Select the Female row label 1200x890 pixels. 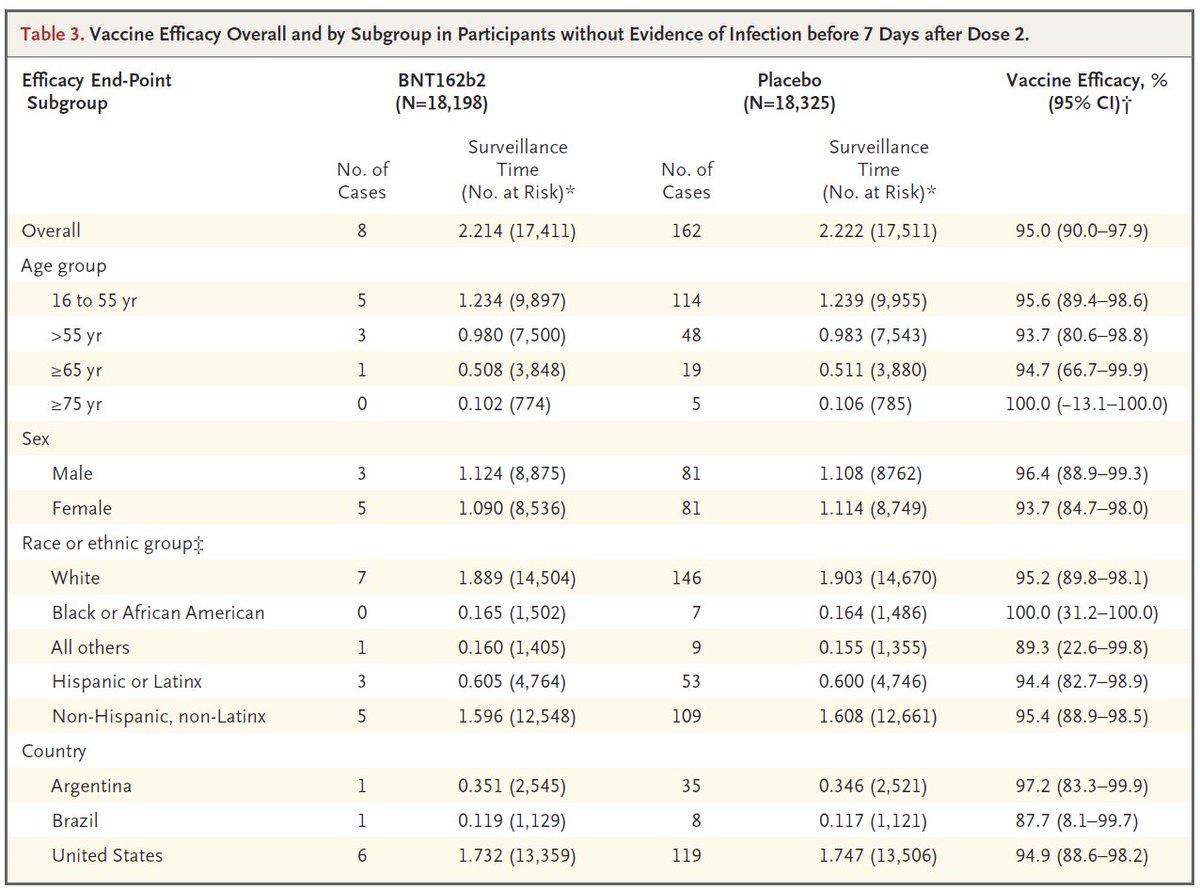coord(81,507)
